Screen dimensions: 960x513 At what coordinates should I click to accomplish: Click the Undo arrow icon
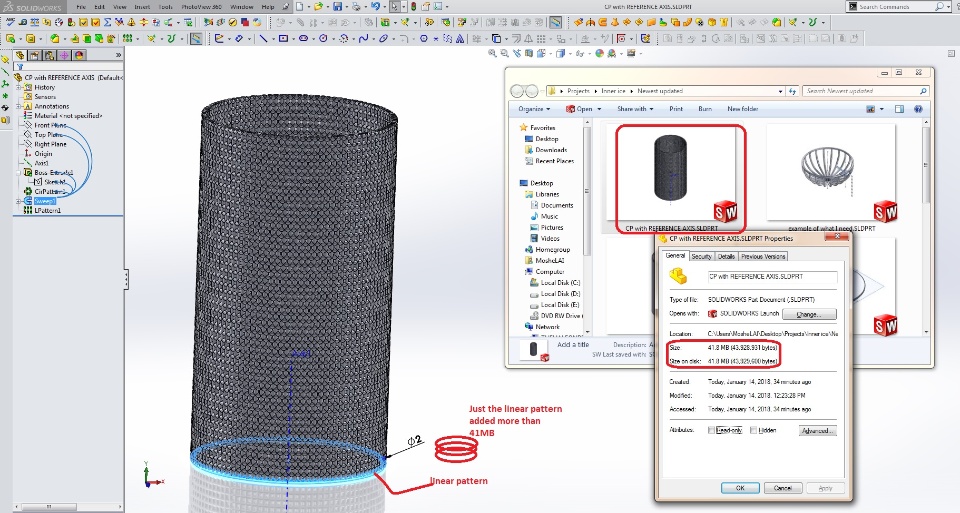(375, 7)
